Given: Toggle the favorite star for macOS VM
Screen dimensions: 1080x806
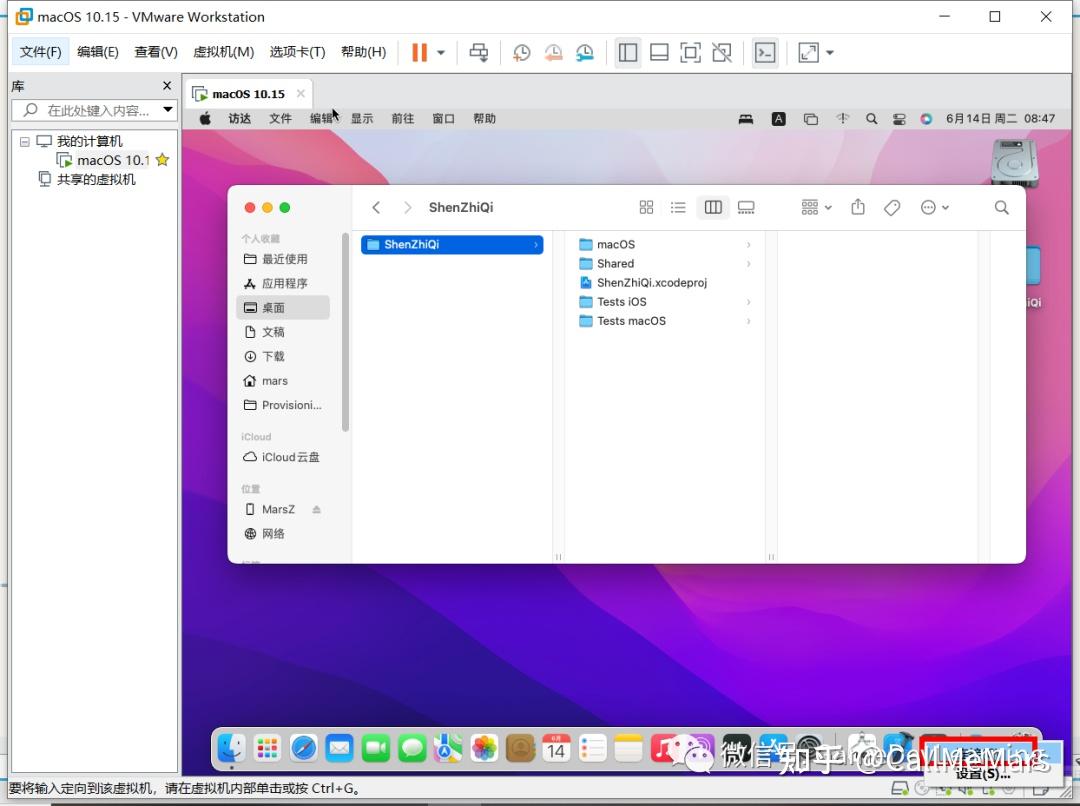Looking at the screenshot, I should pyautogui.click(x=163, y=160).
